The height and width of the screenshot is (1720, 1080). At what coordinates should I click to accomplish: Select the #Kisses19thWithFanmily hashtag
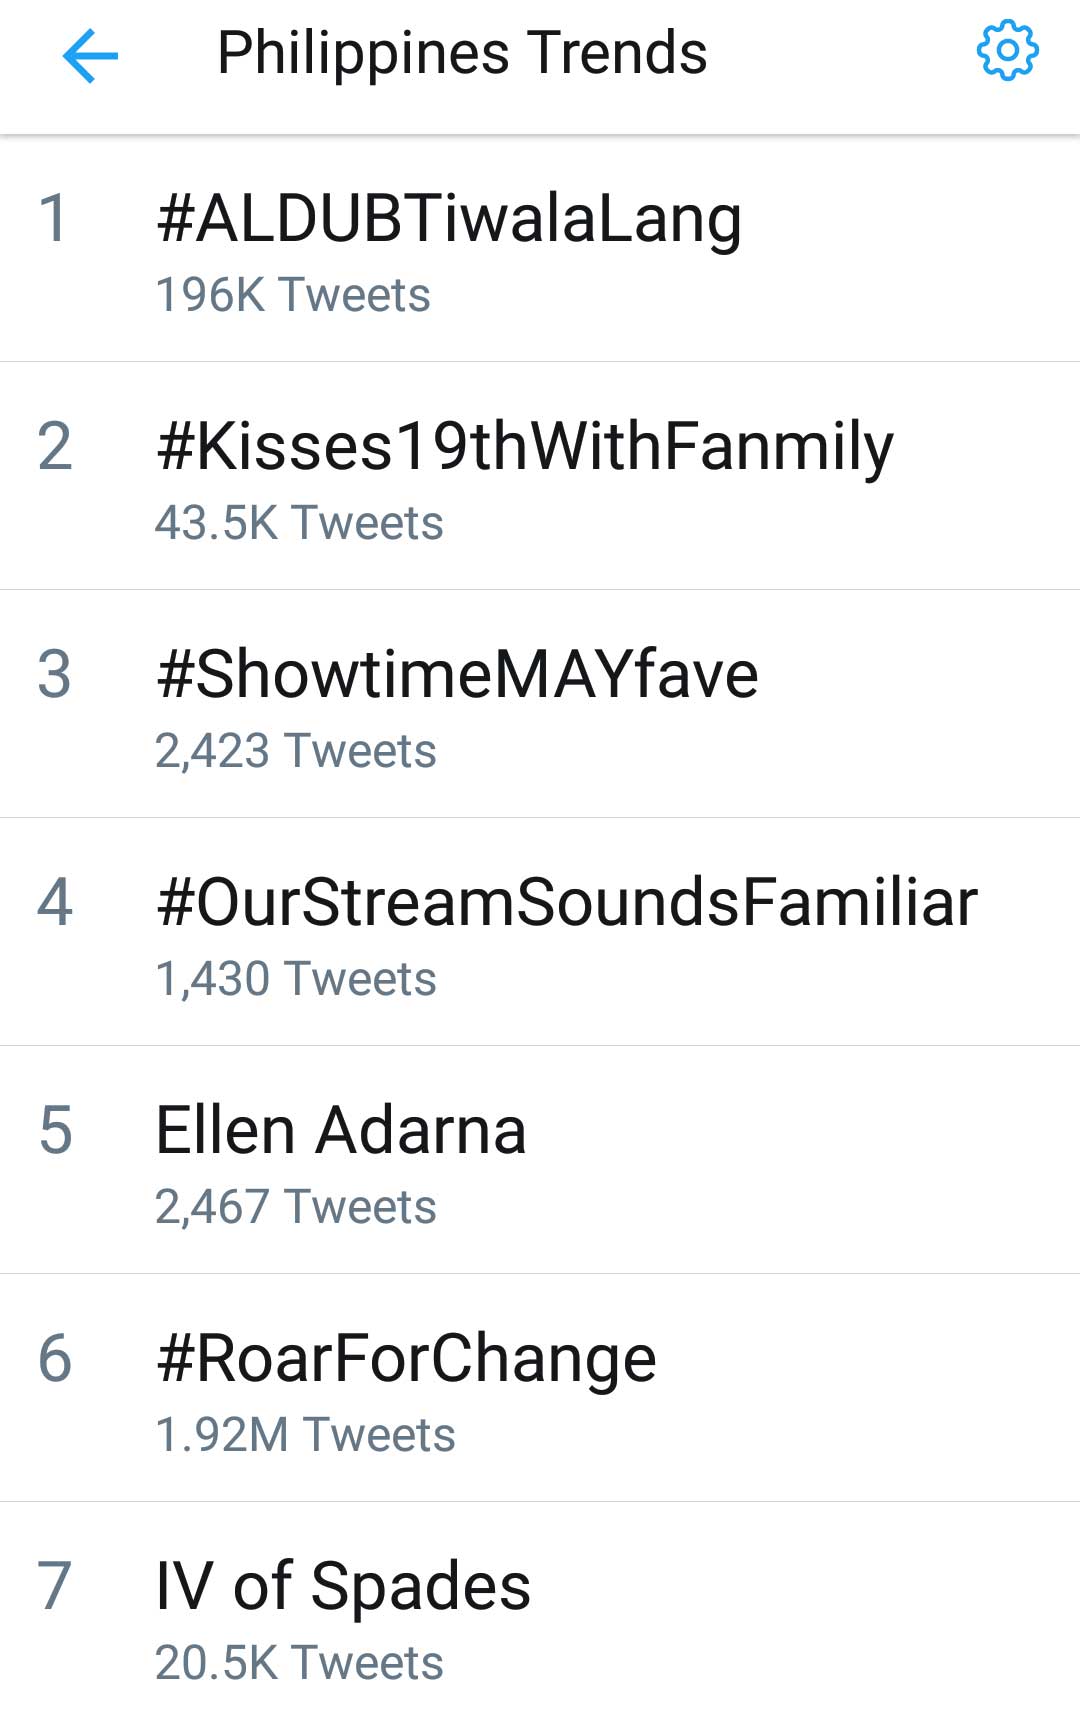(x=525, y=447)
